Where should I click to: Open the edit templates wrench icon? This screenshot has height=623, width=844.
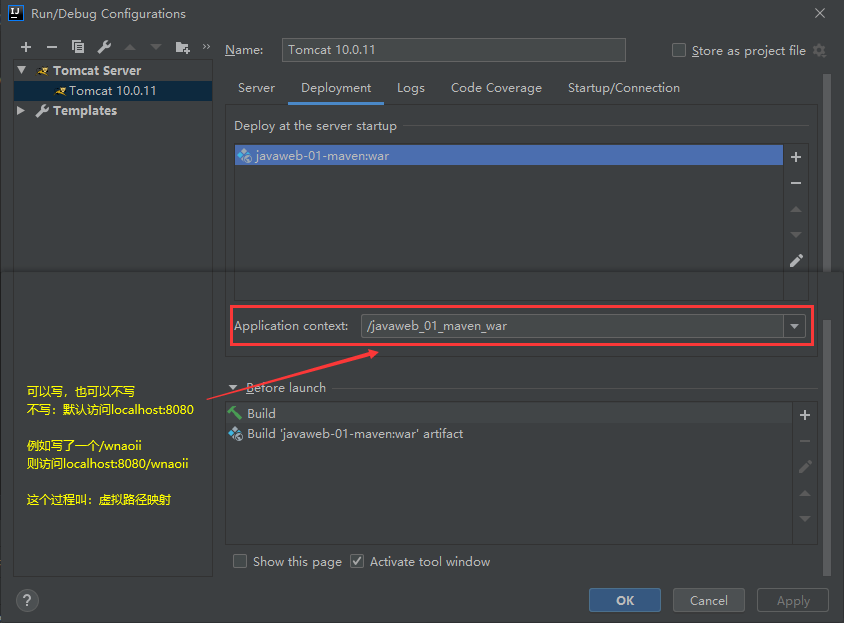[x=104, y=47]
